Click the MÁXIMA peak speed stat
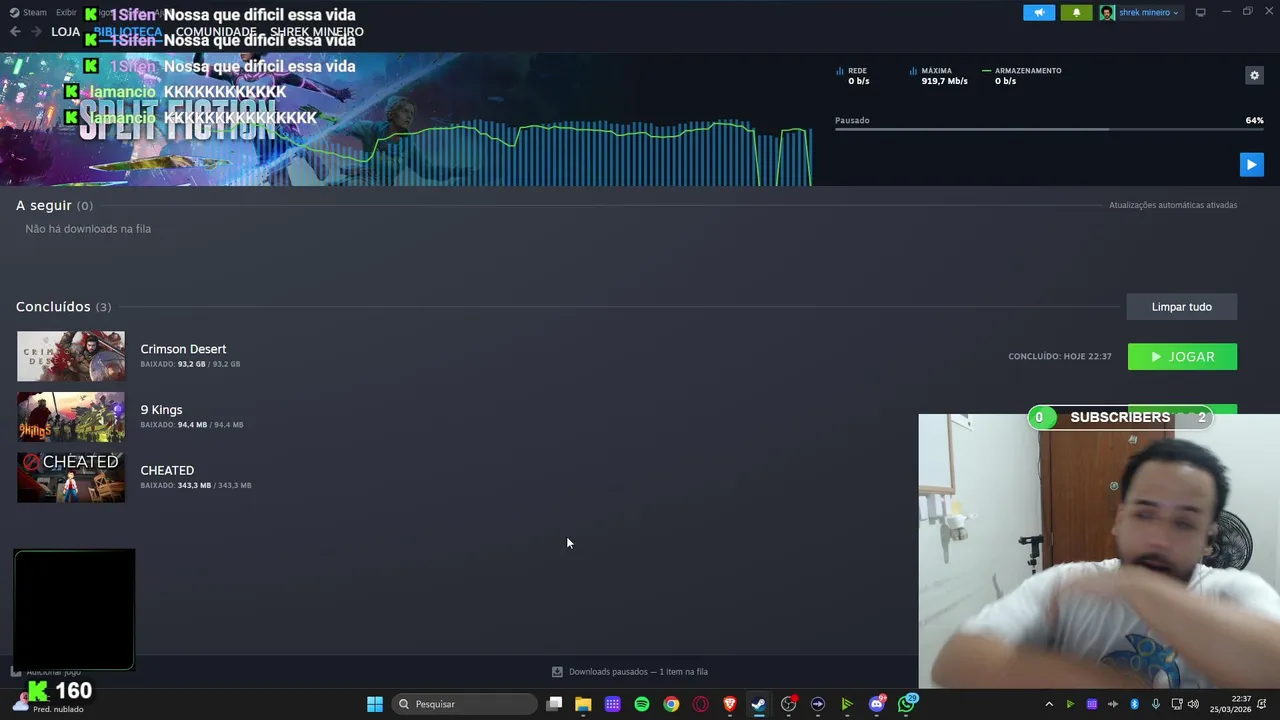This screenshot has width=1280, height=720. point(938,76)
